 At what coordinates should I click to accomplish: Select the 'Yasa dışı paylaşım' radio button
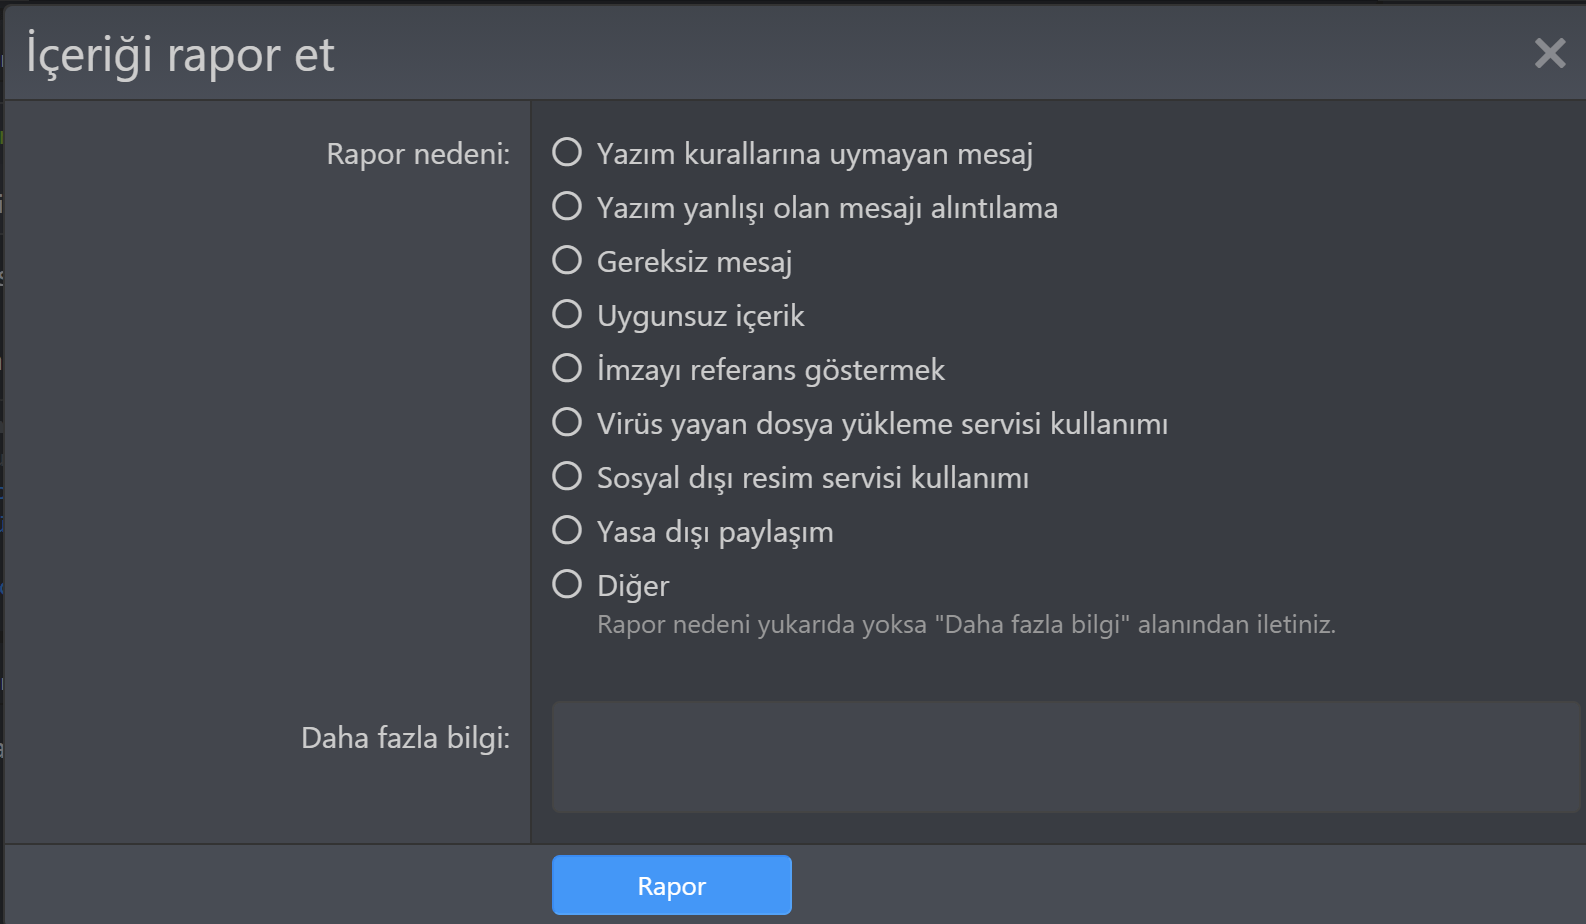click(x=567, y=529)
